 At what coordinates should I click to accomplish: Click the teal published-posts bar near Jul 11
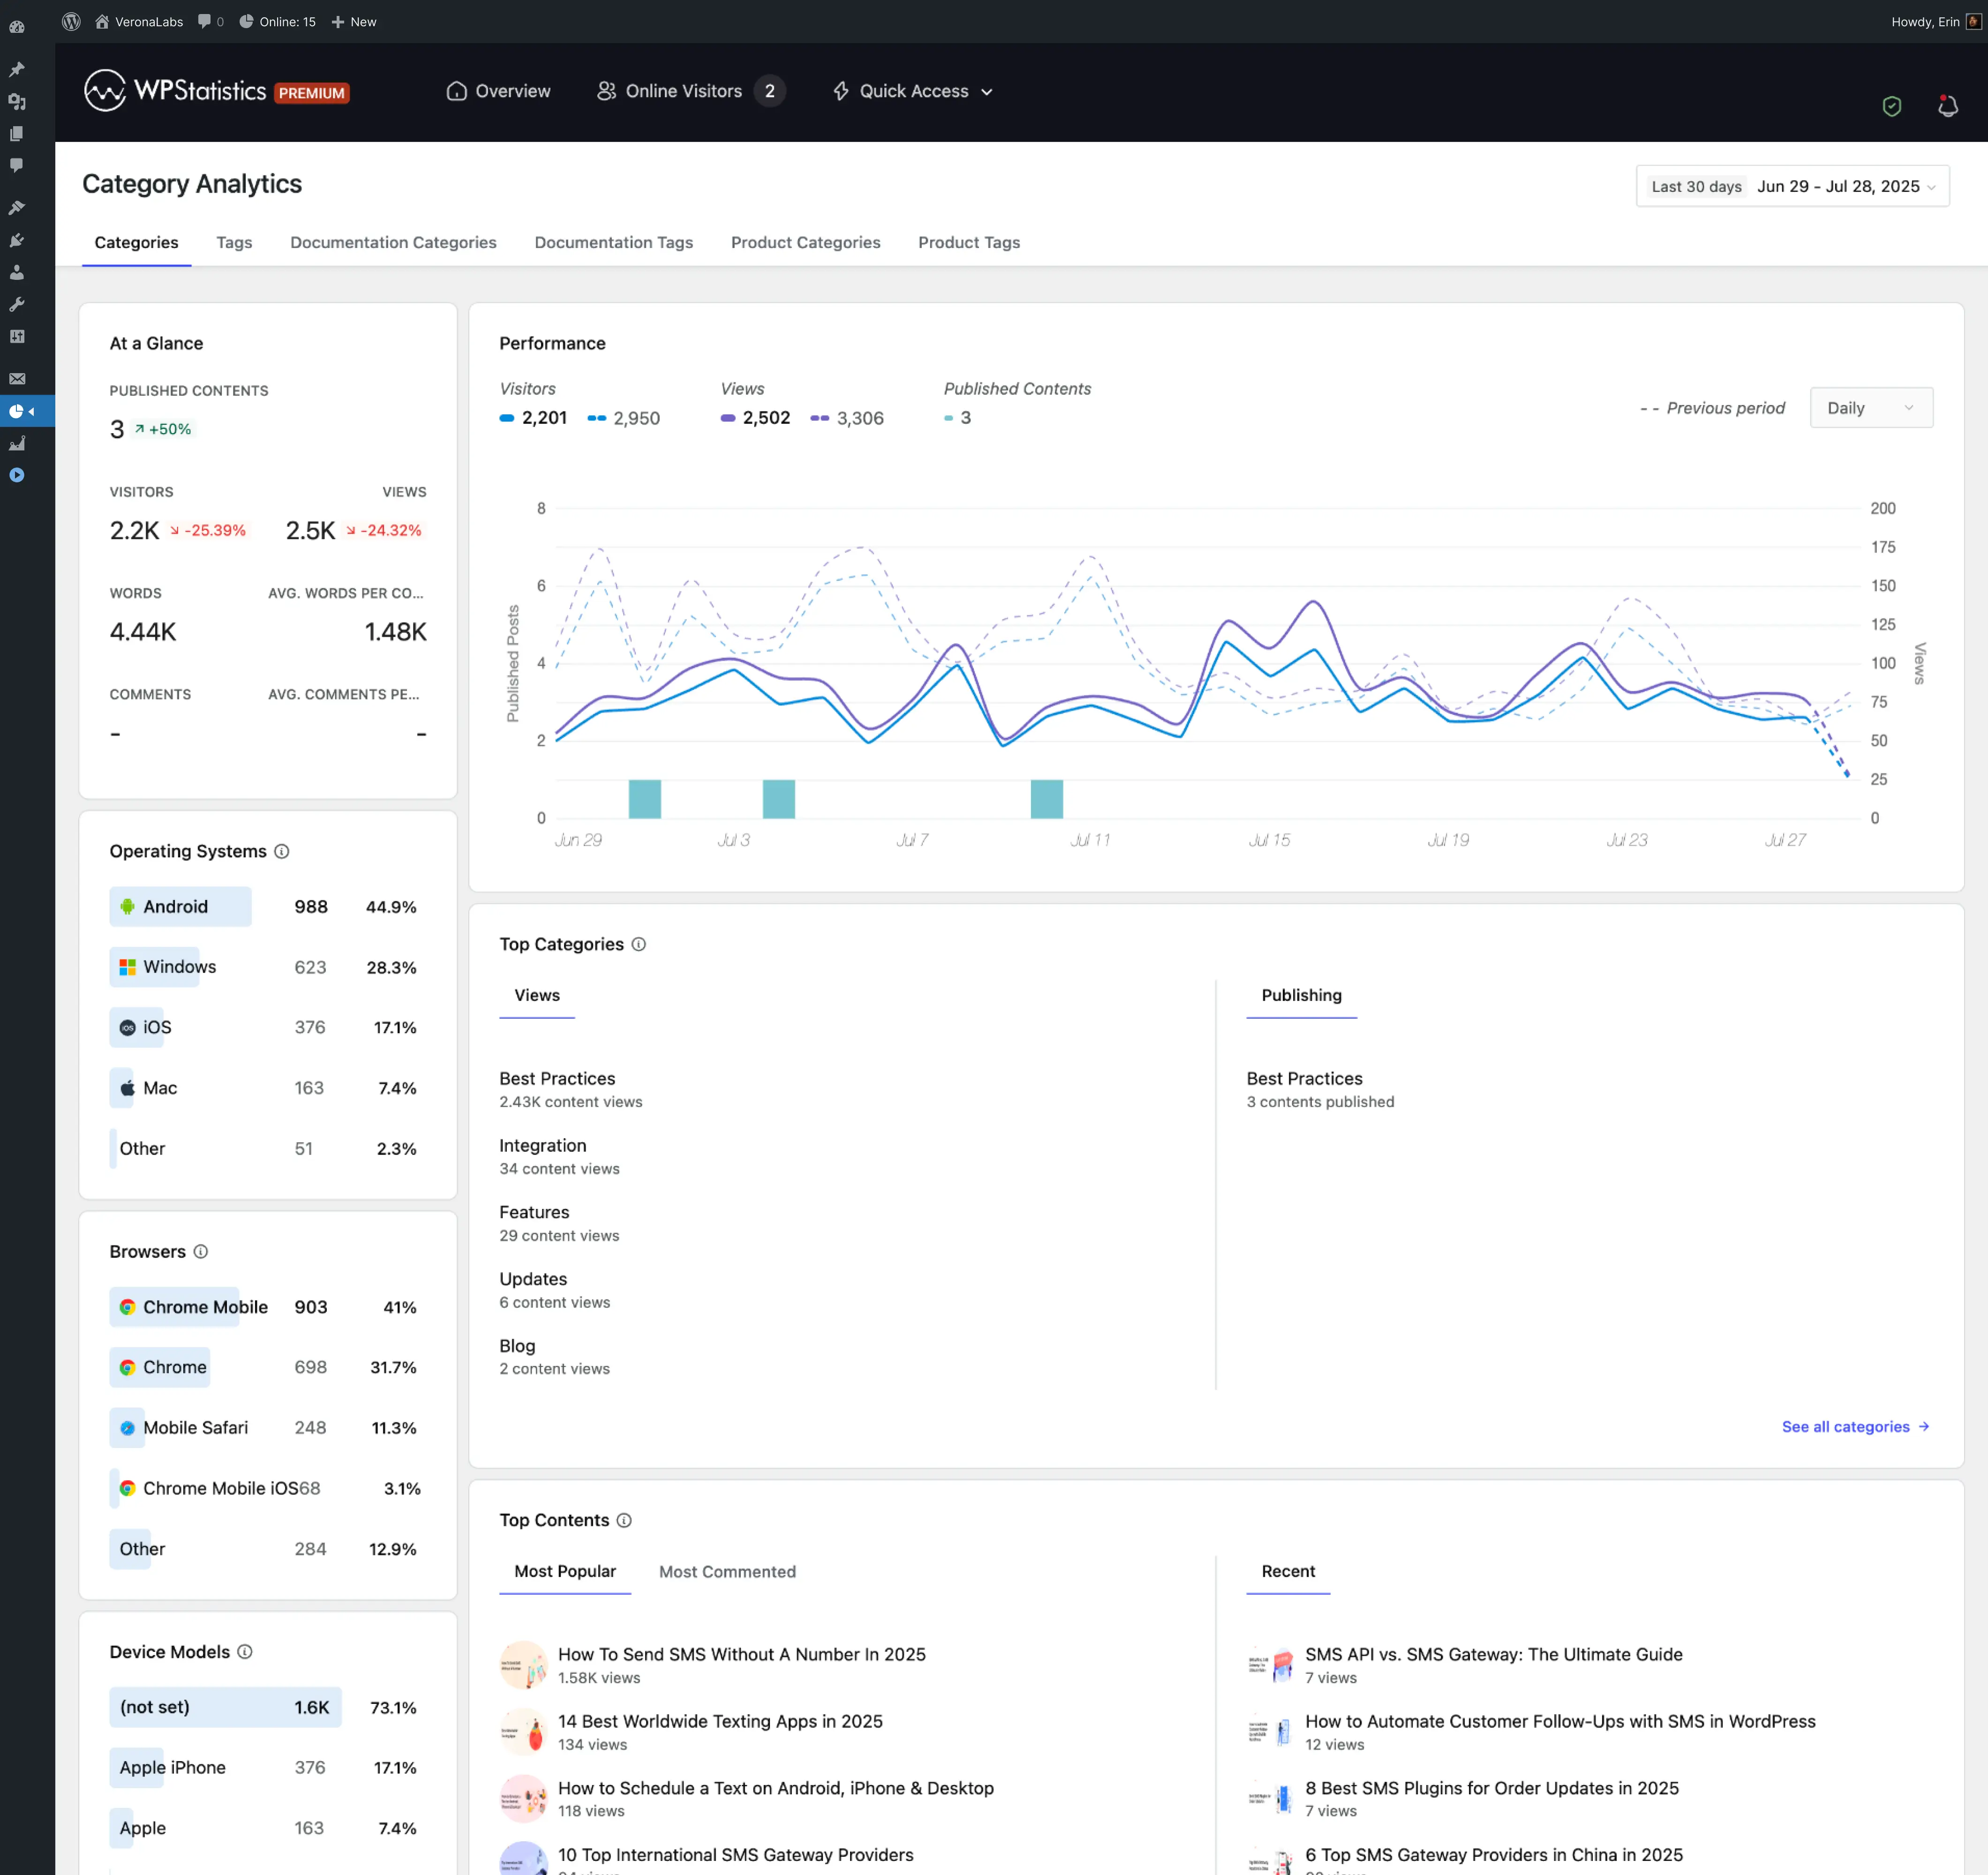click(x=1046, y=798)
